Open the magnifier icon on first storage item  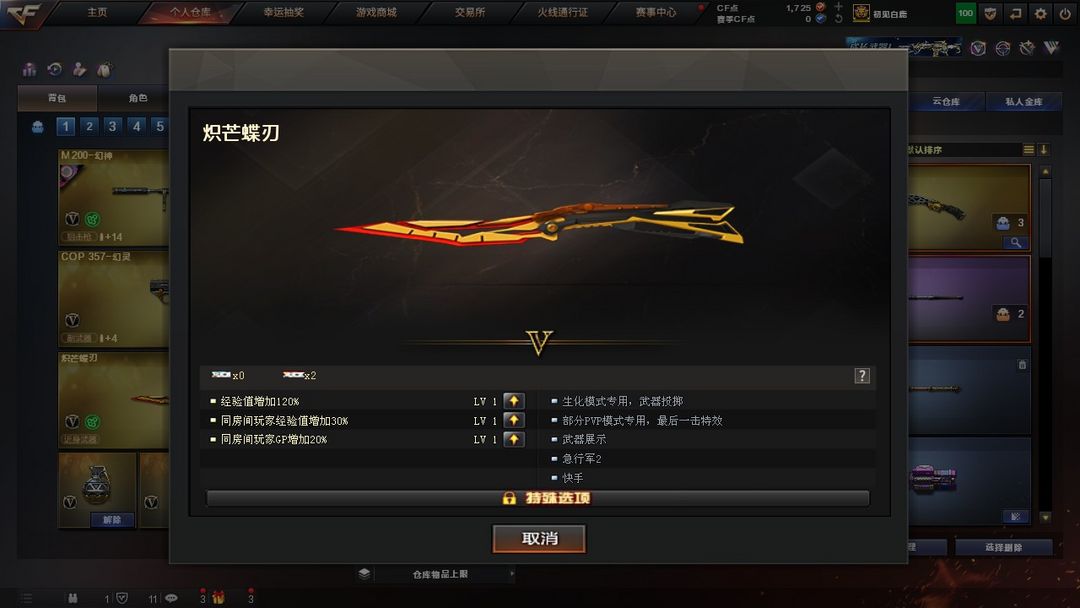pos(1015,242)
